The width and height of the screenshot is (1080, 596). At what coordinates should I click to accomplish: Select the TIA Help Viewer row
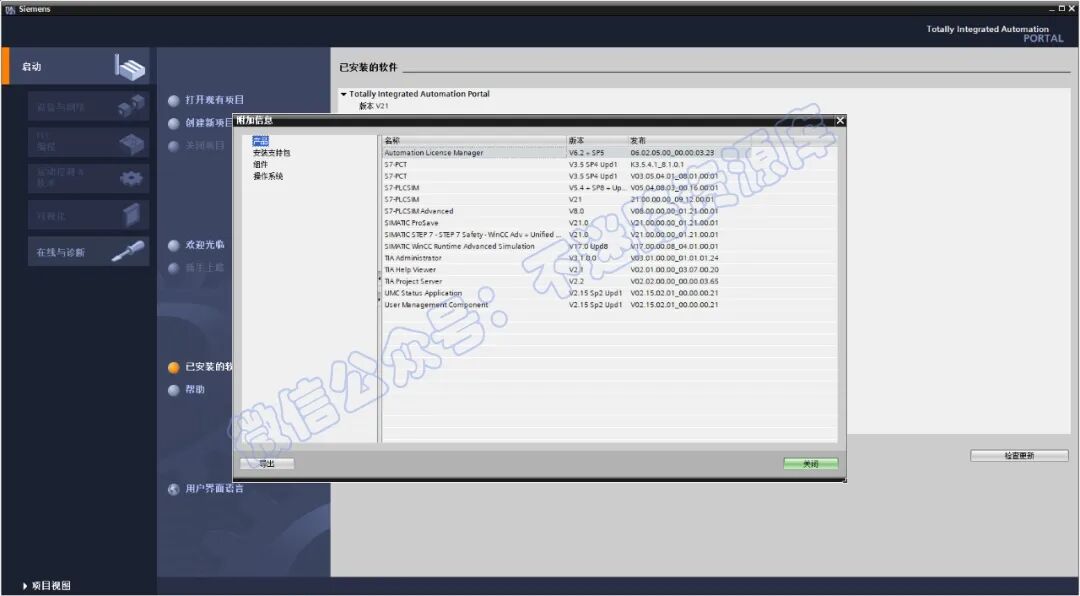(x=610, y=269)
